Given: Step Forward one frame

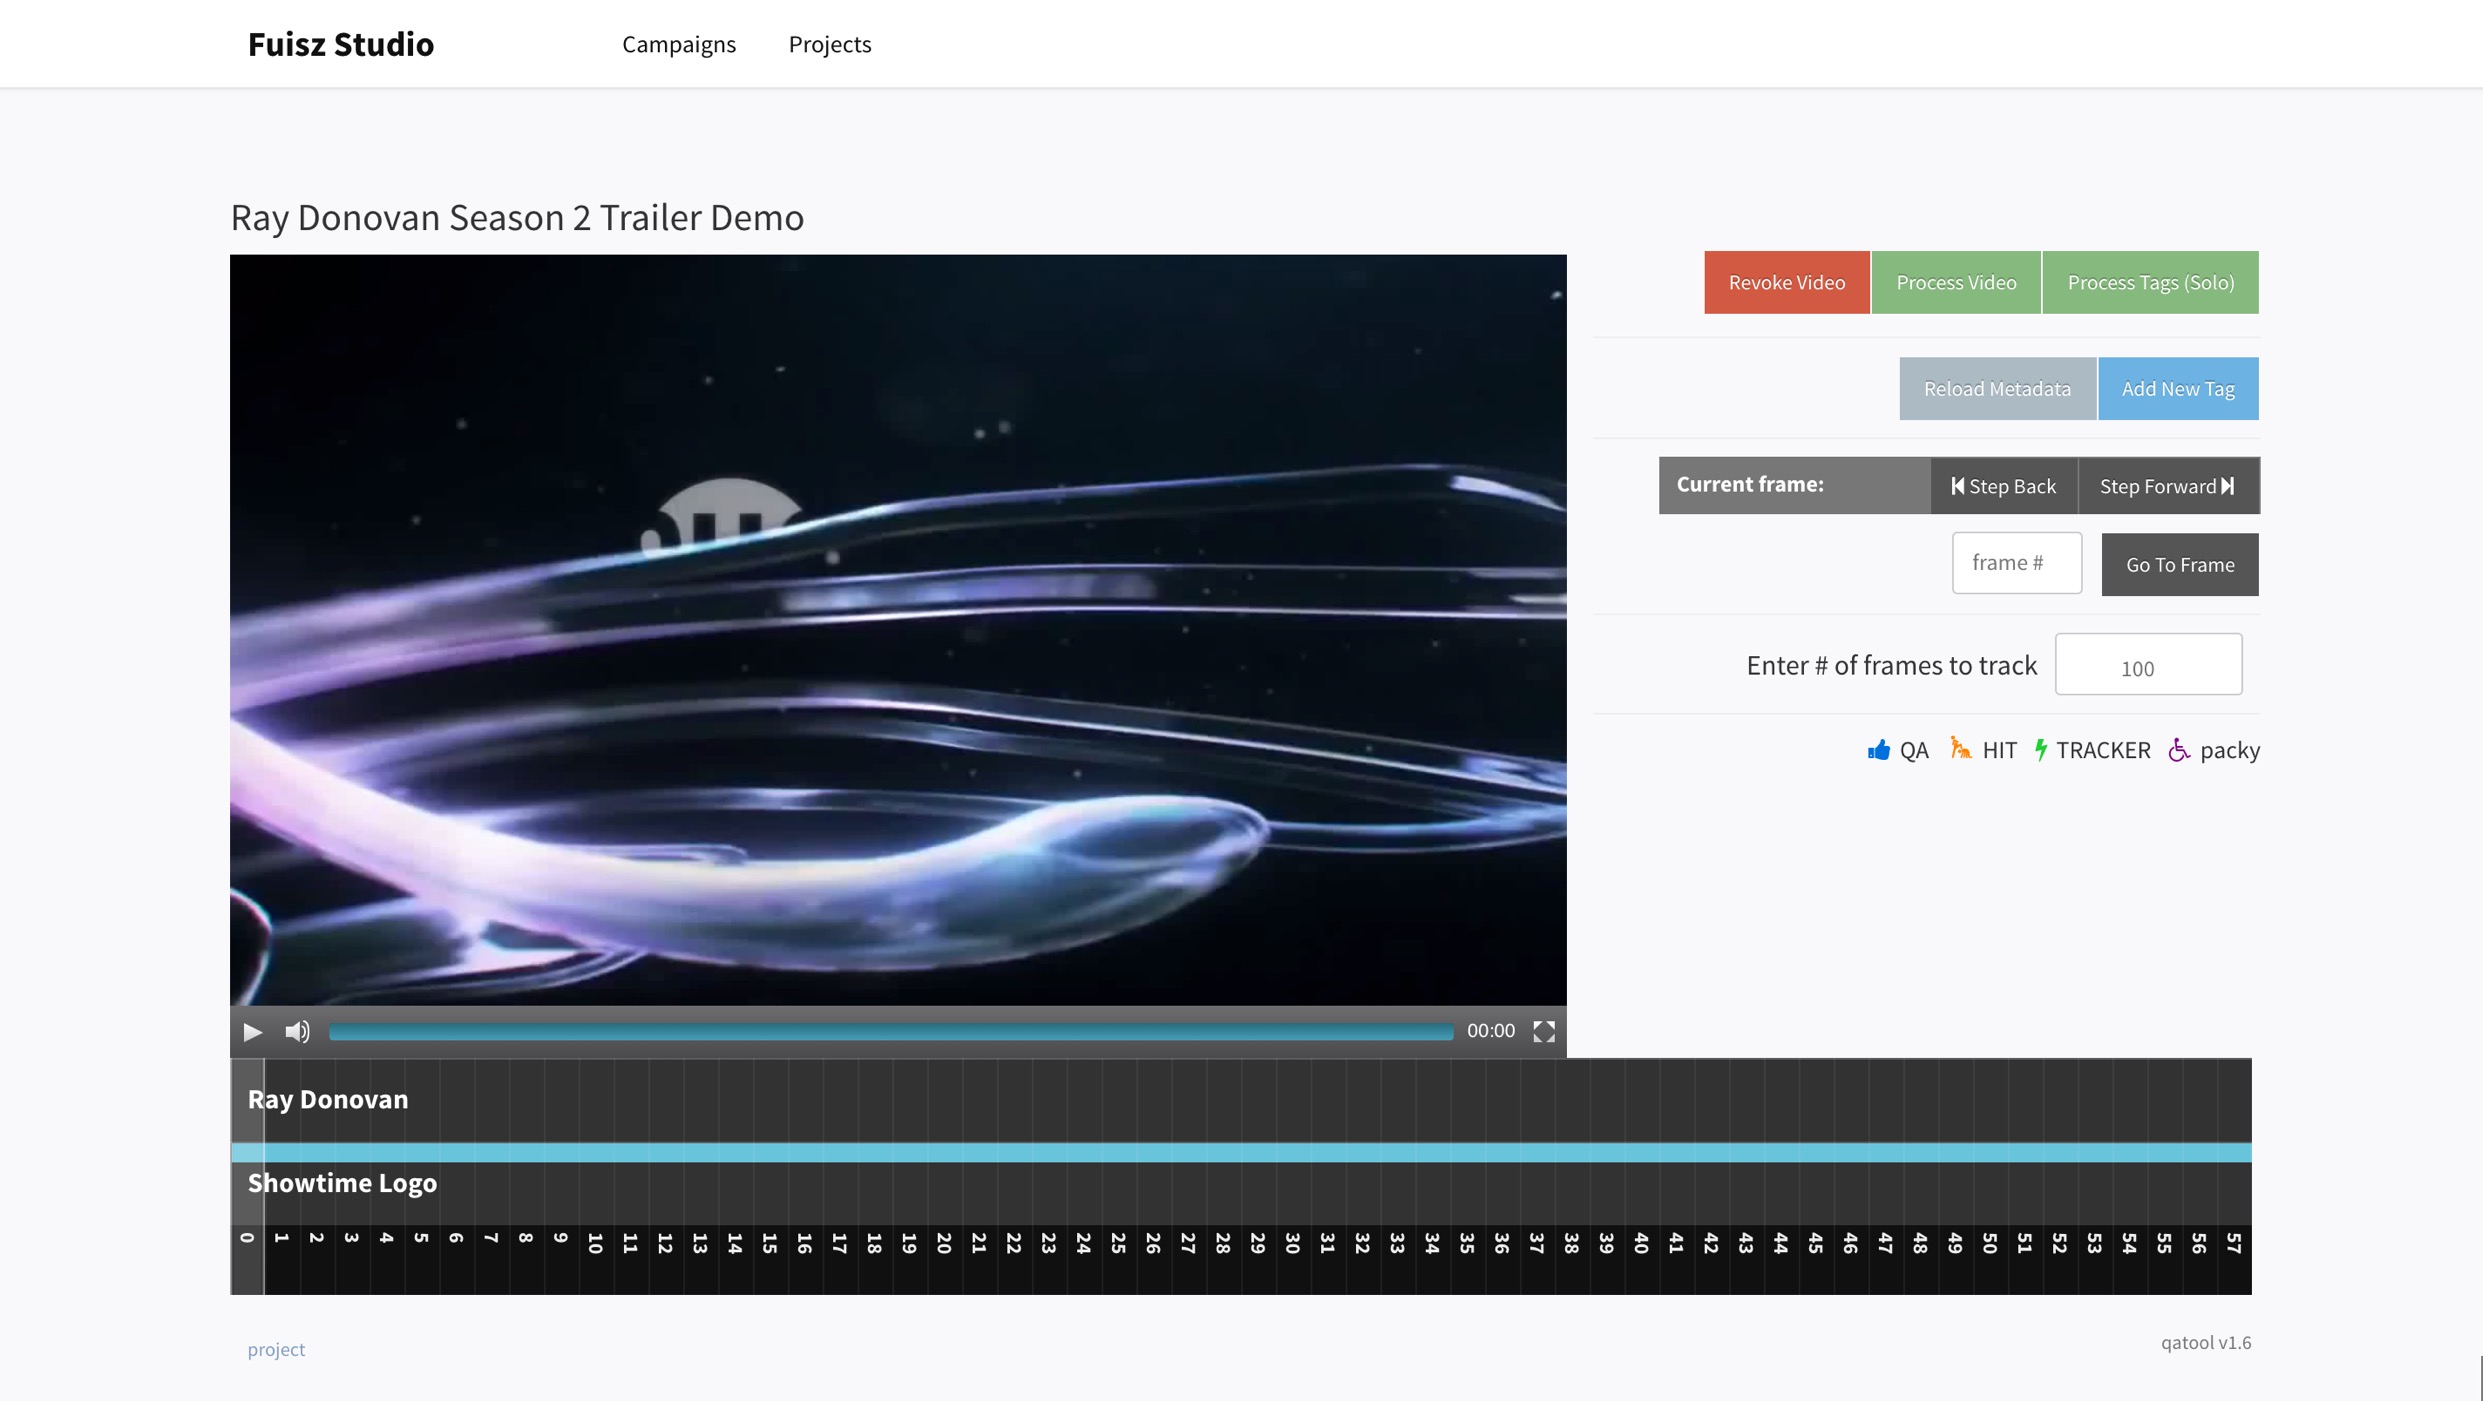Looking at the screenshot, I should (x=2167, y=486).
